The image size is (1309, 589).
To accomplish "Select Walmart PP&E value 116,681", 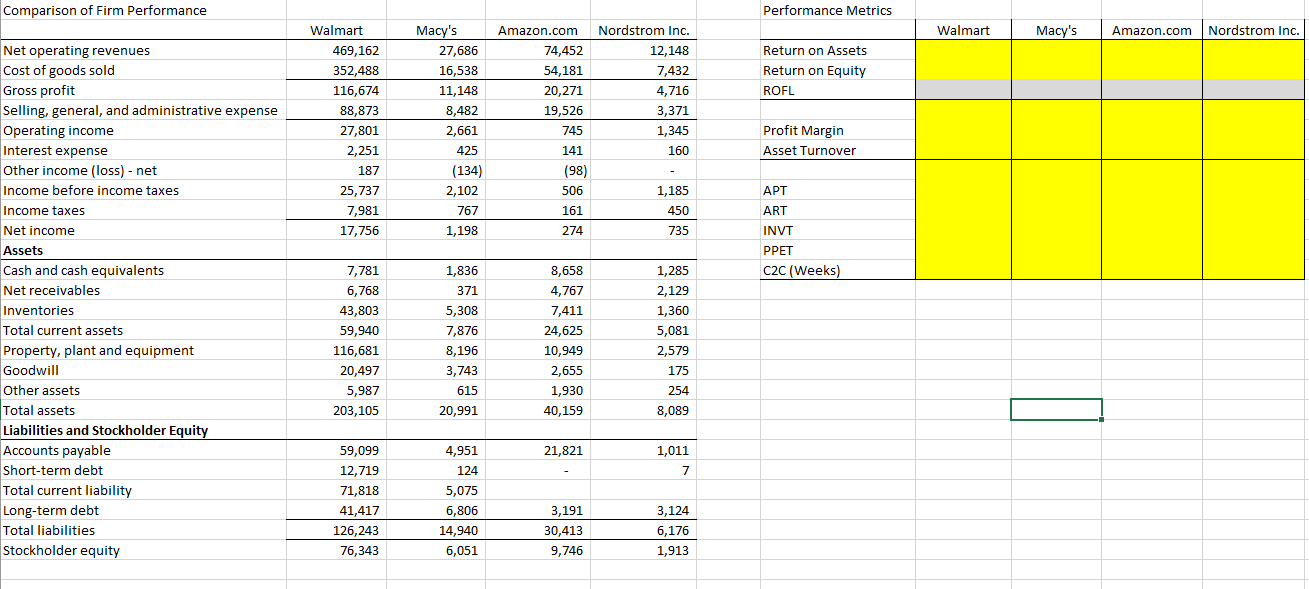I will 355,350.
